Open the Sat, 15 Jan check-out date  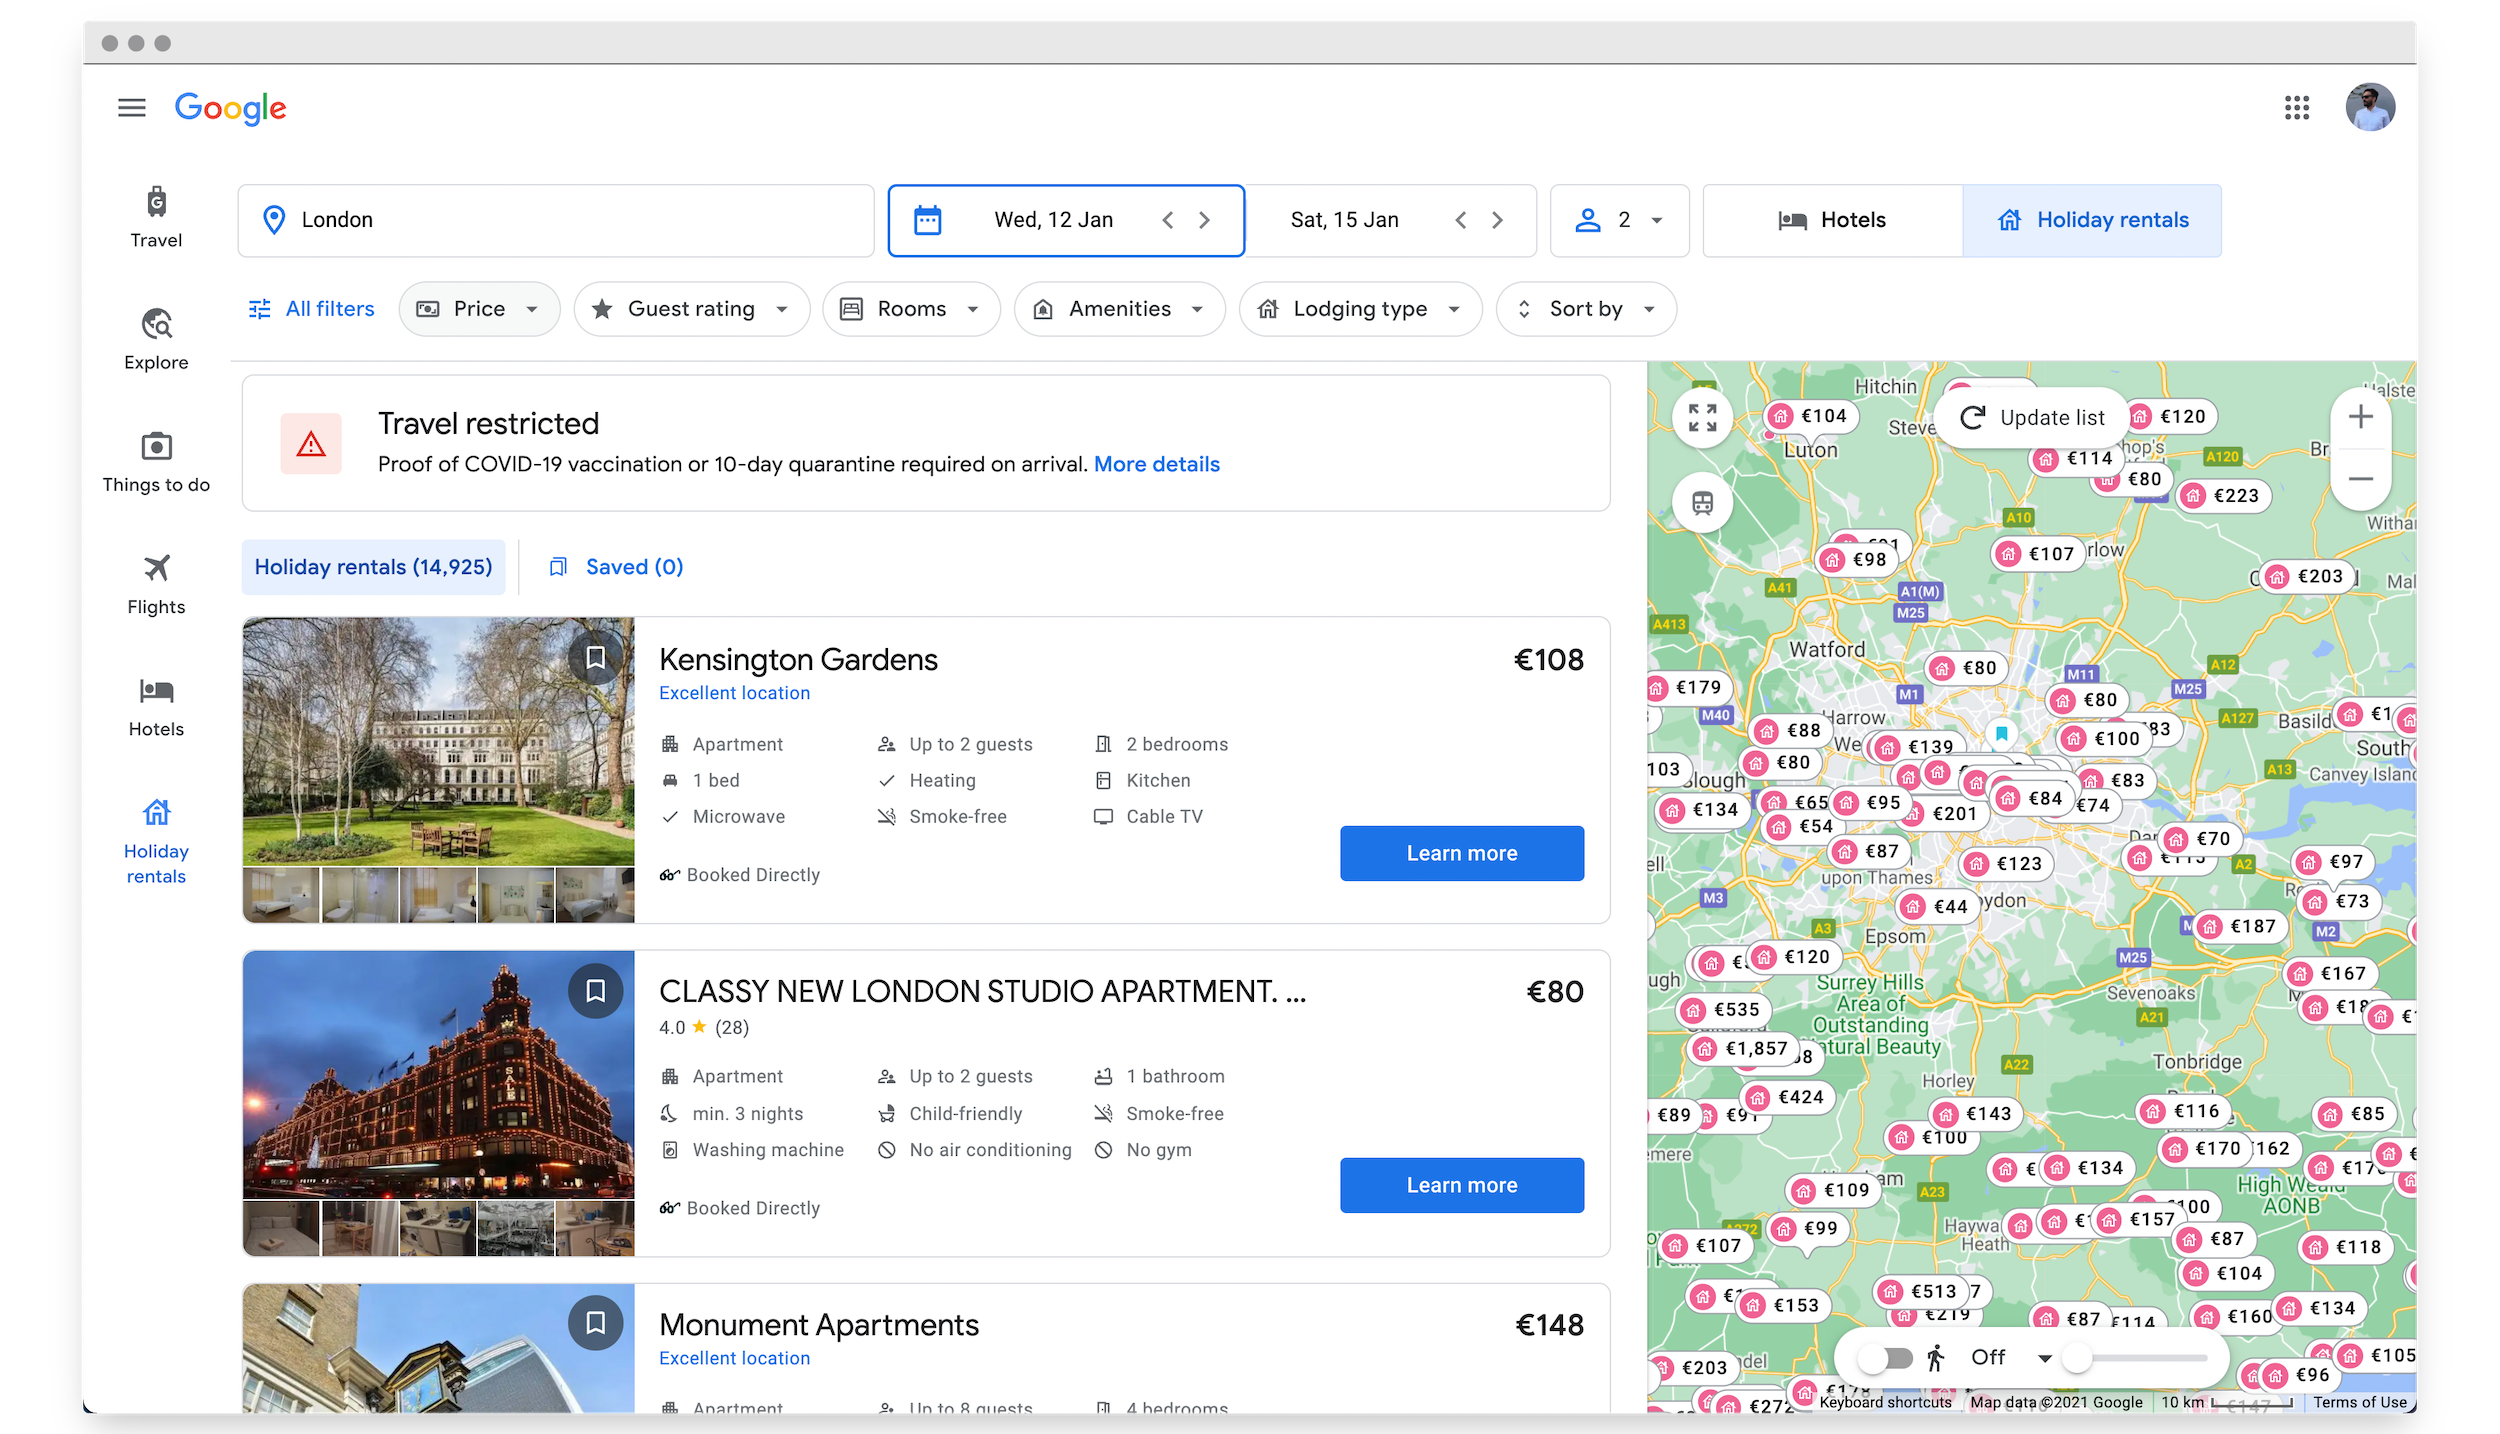[1345, 220]
